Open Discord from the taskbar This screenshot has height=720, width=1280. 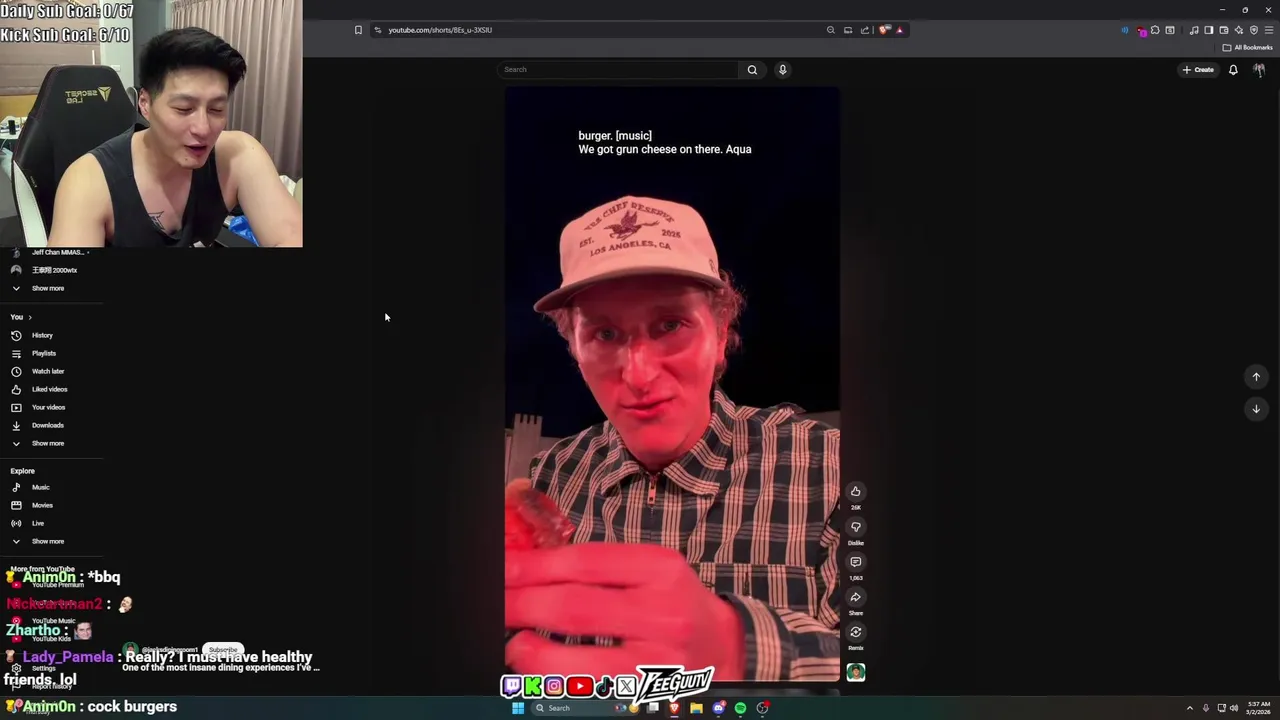coord(718,708)
